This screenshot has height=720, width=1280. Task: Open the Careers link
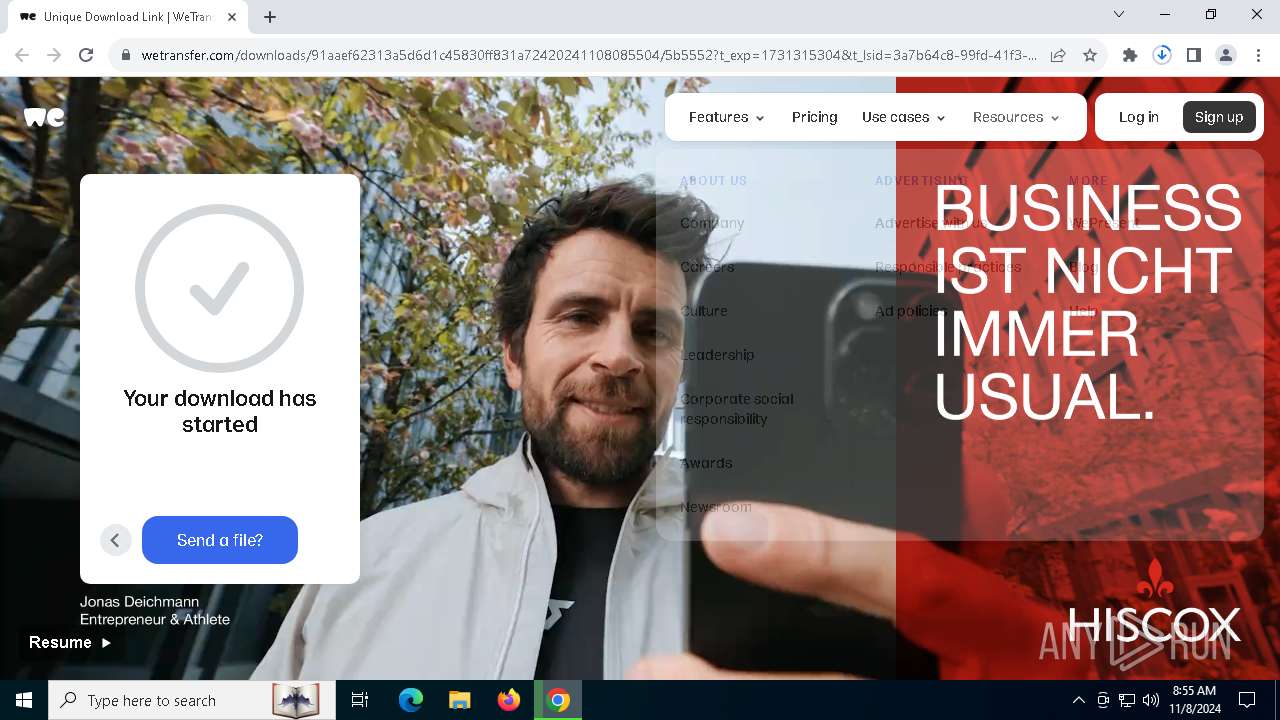coord(707,267)
